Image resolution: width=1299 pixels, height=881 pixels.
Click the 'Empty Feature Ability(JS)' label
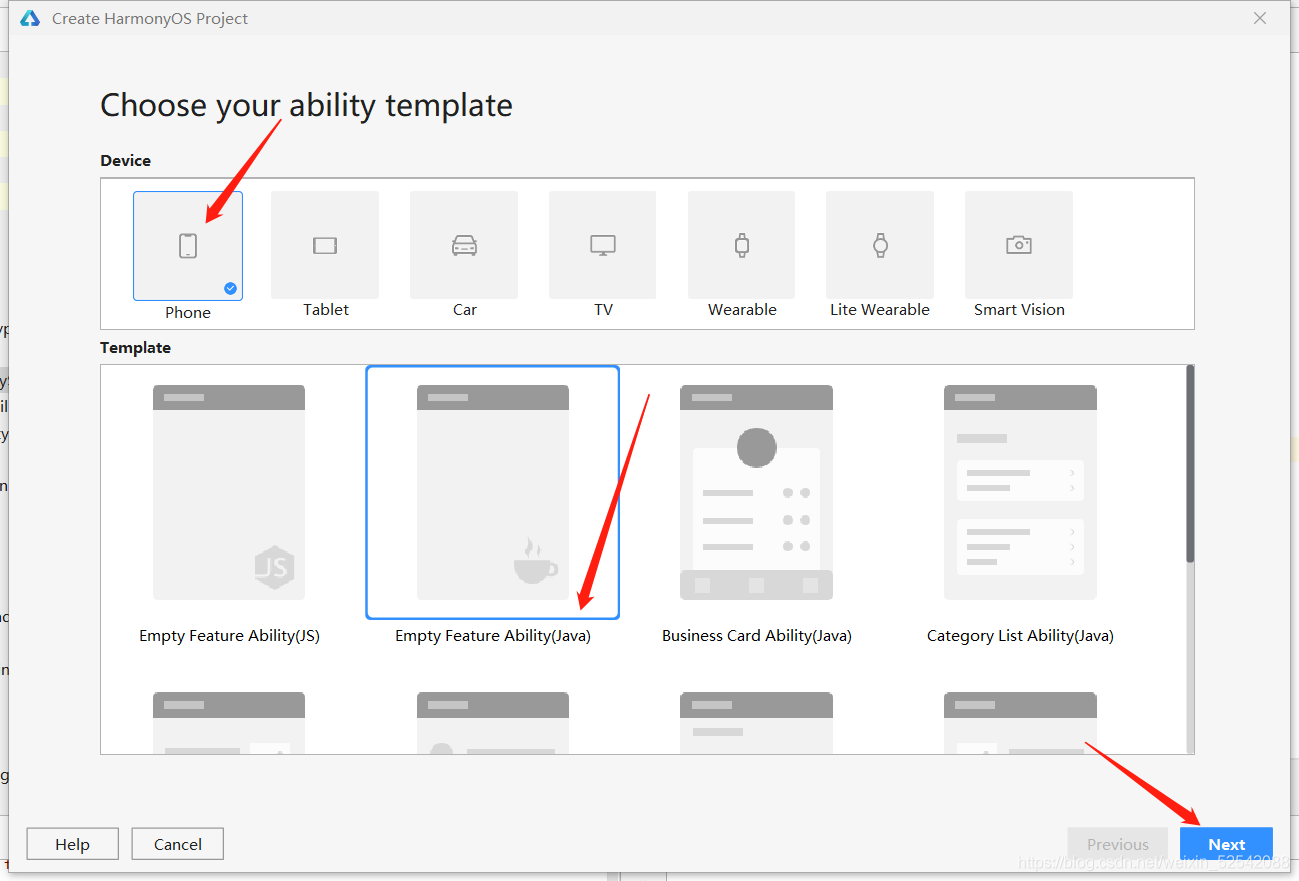[229, 635]
